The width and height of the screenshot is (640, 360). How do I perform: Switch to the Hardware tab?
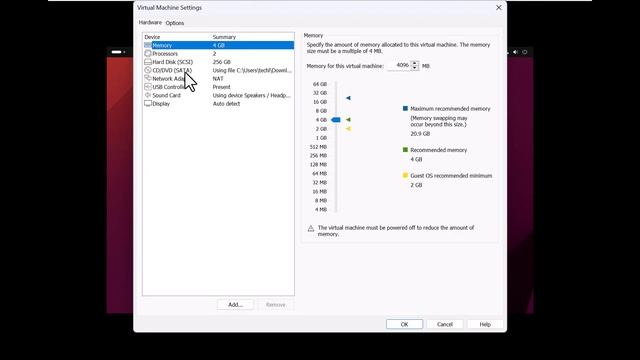click(x=150, y=22)
